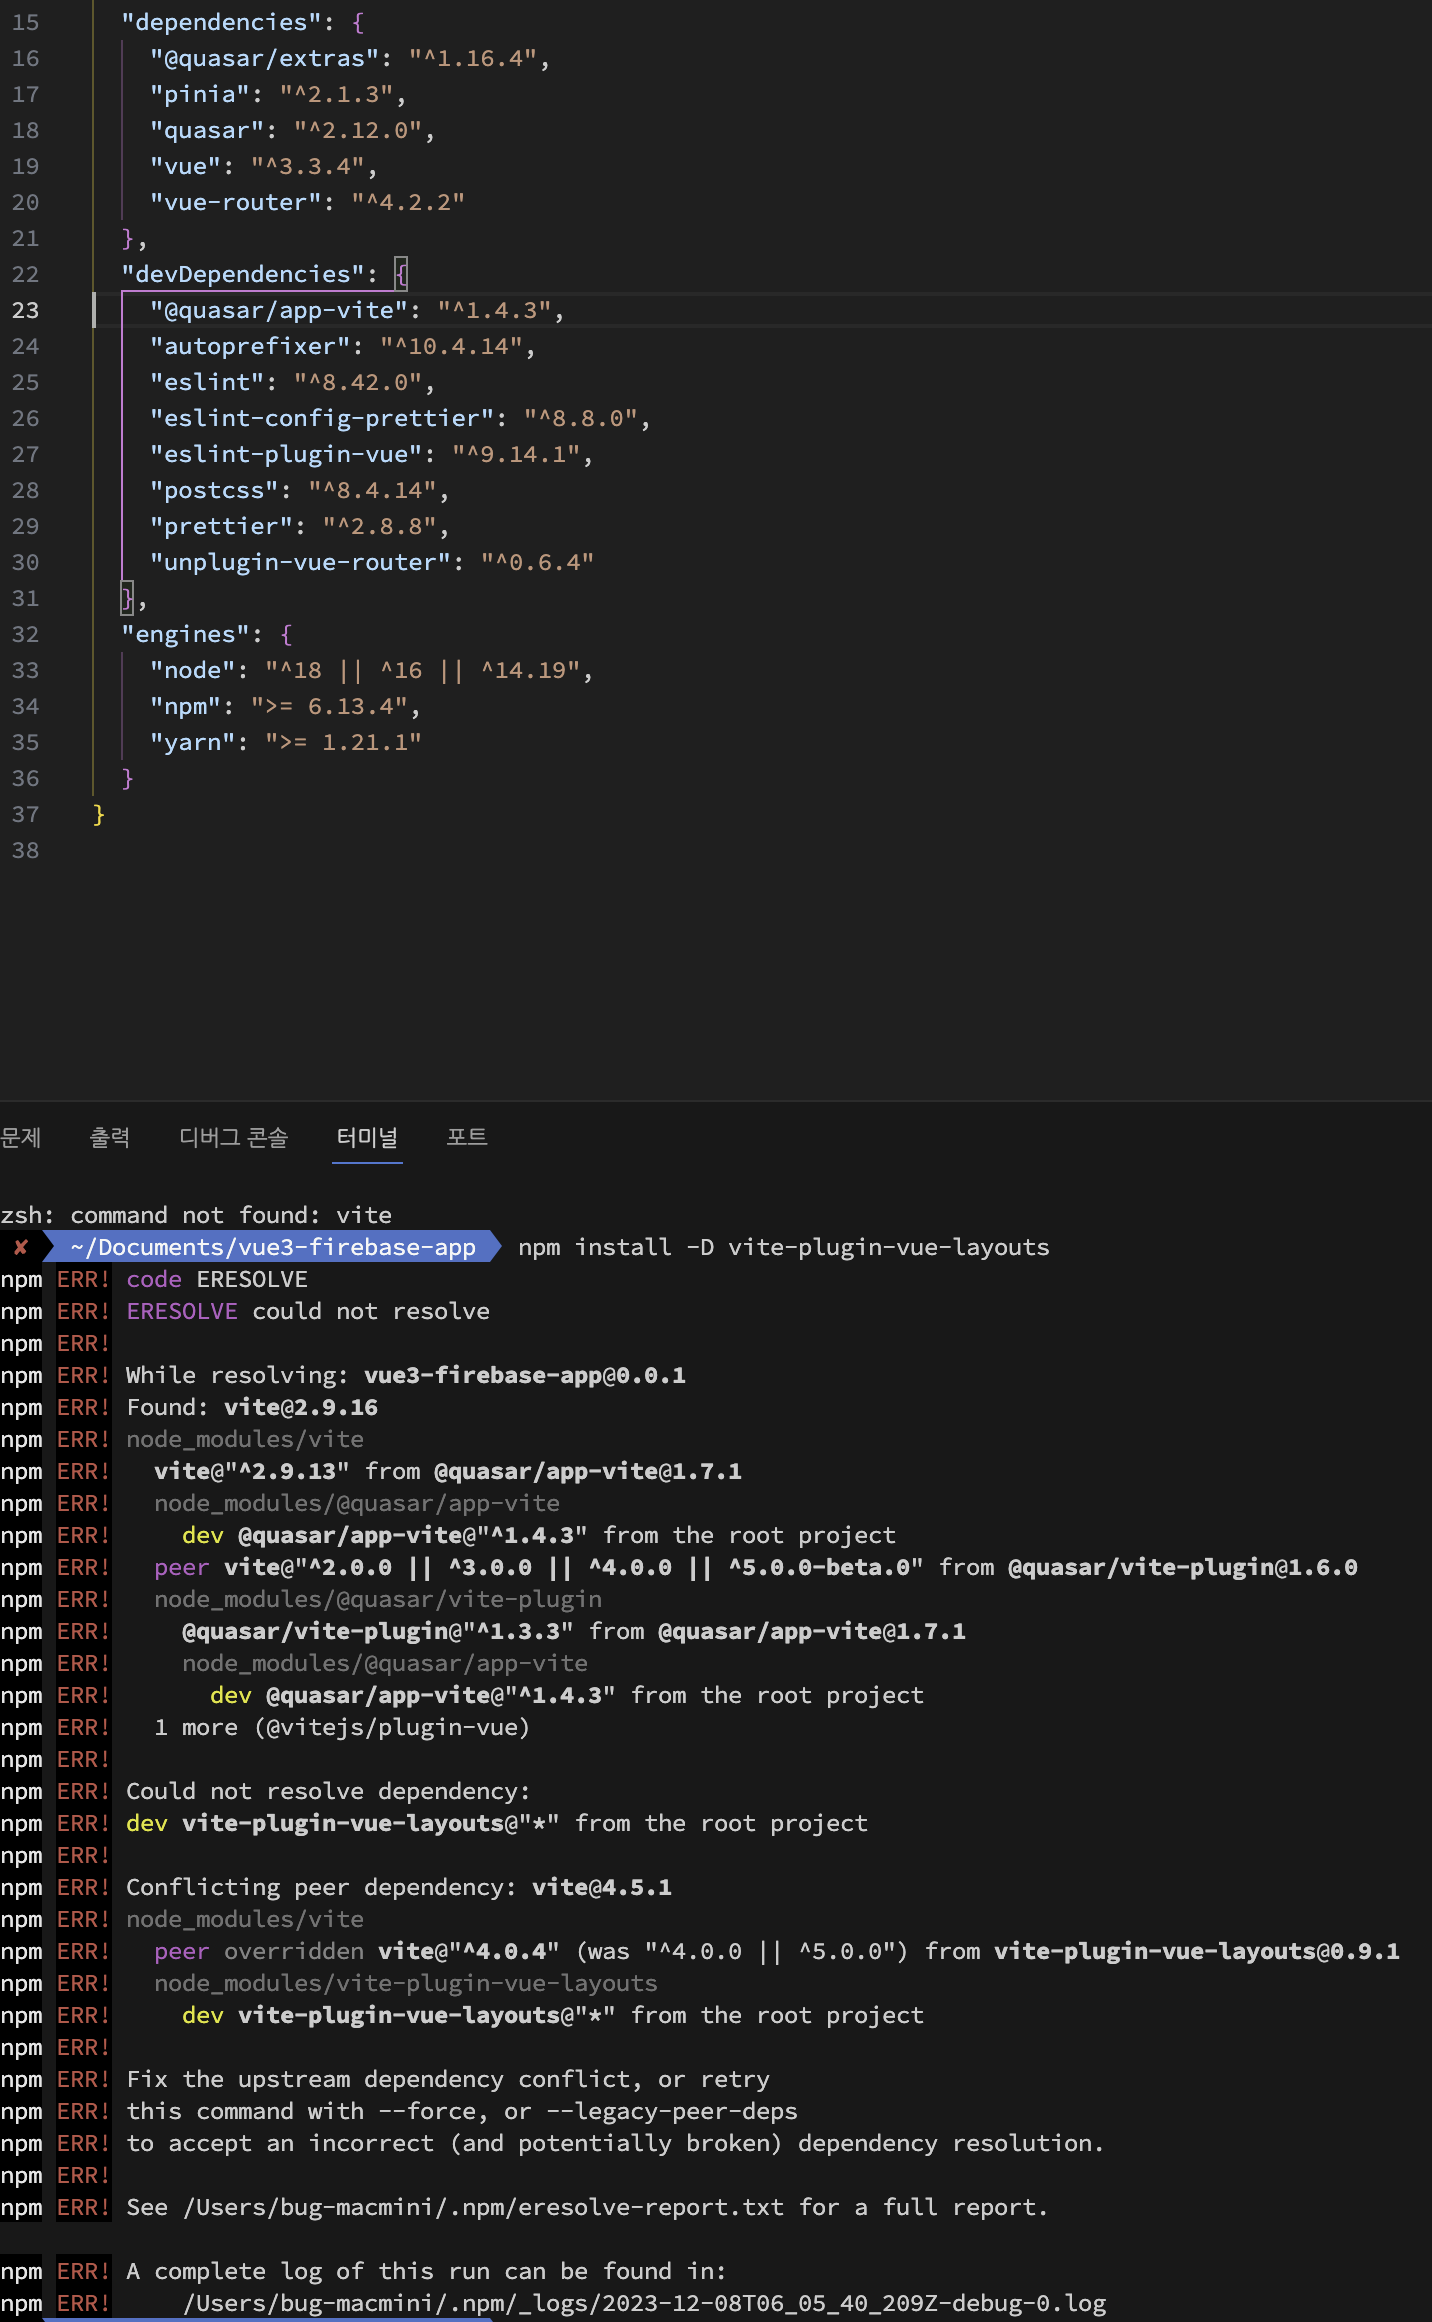Click "Conflicting peer dependency: vite@4.5.1" line

click(x=399, y=1887)
